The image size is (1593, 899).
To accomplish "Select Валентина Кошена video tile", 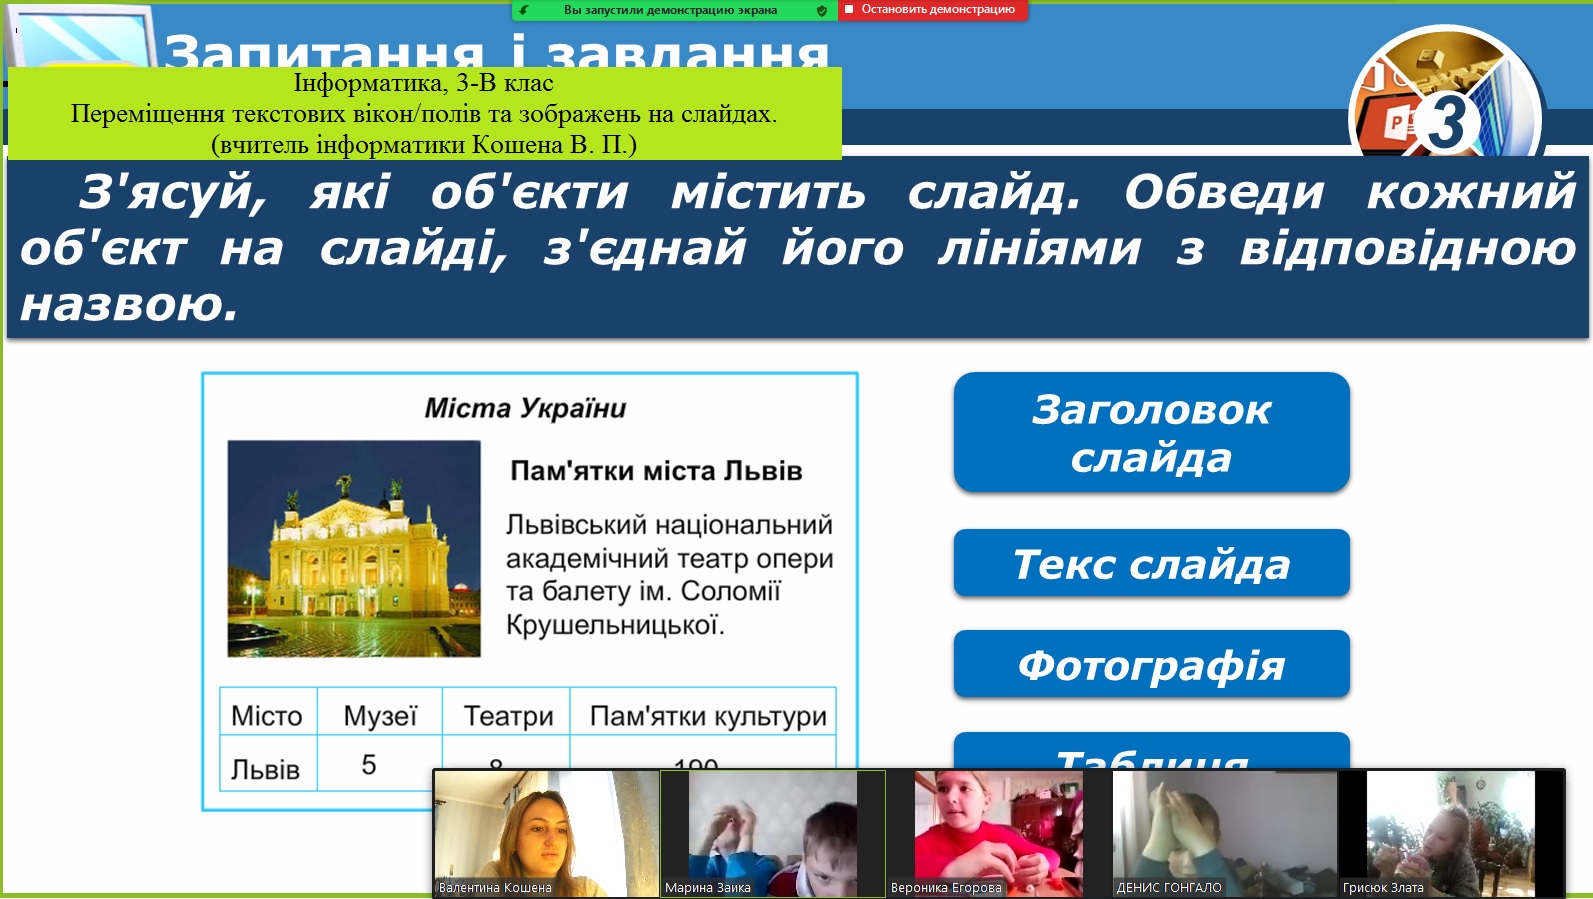I will pyautogui.click(x=546, y=833).
